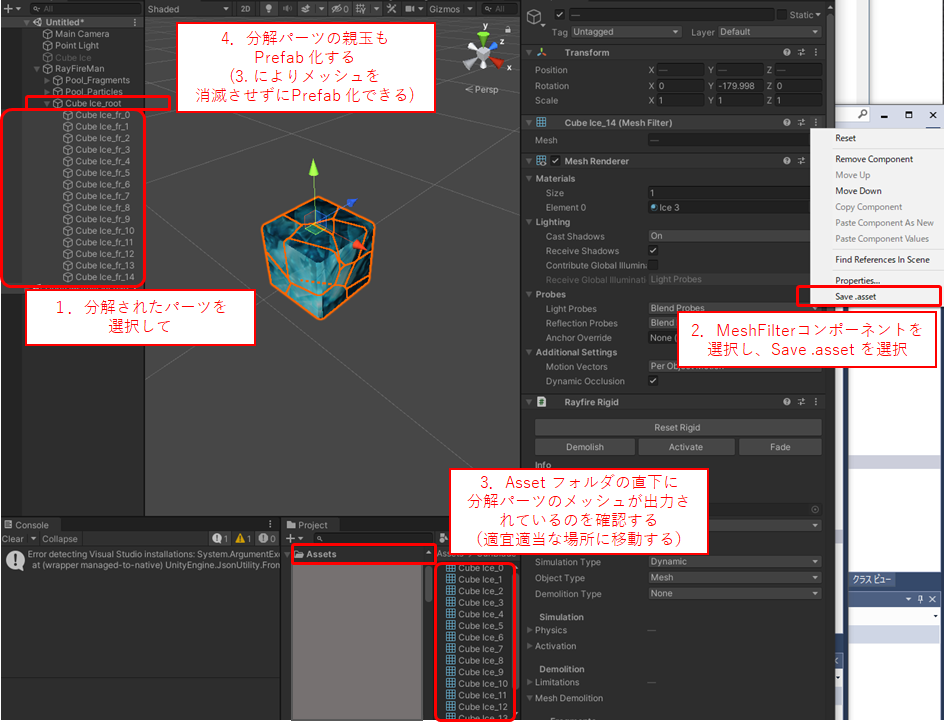Screen dimensions: 944x722
Task: Toggle Receive Shadows checkbox
Action: (653, 251)
